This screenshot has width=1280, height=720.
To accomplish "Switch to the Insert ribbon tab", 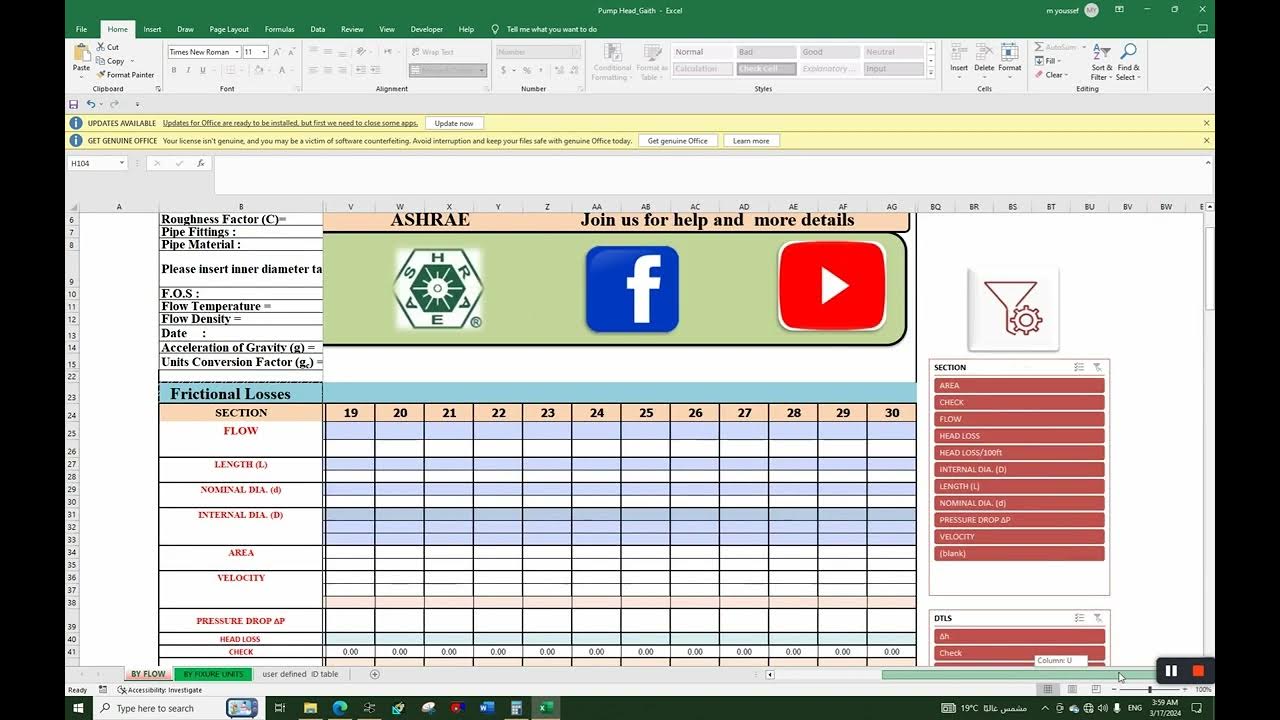I will coord(152,29).
